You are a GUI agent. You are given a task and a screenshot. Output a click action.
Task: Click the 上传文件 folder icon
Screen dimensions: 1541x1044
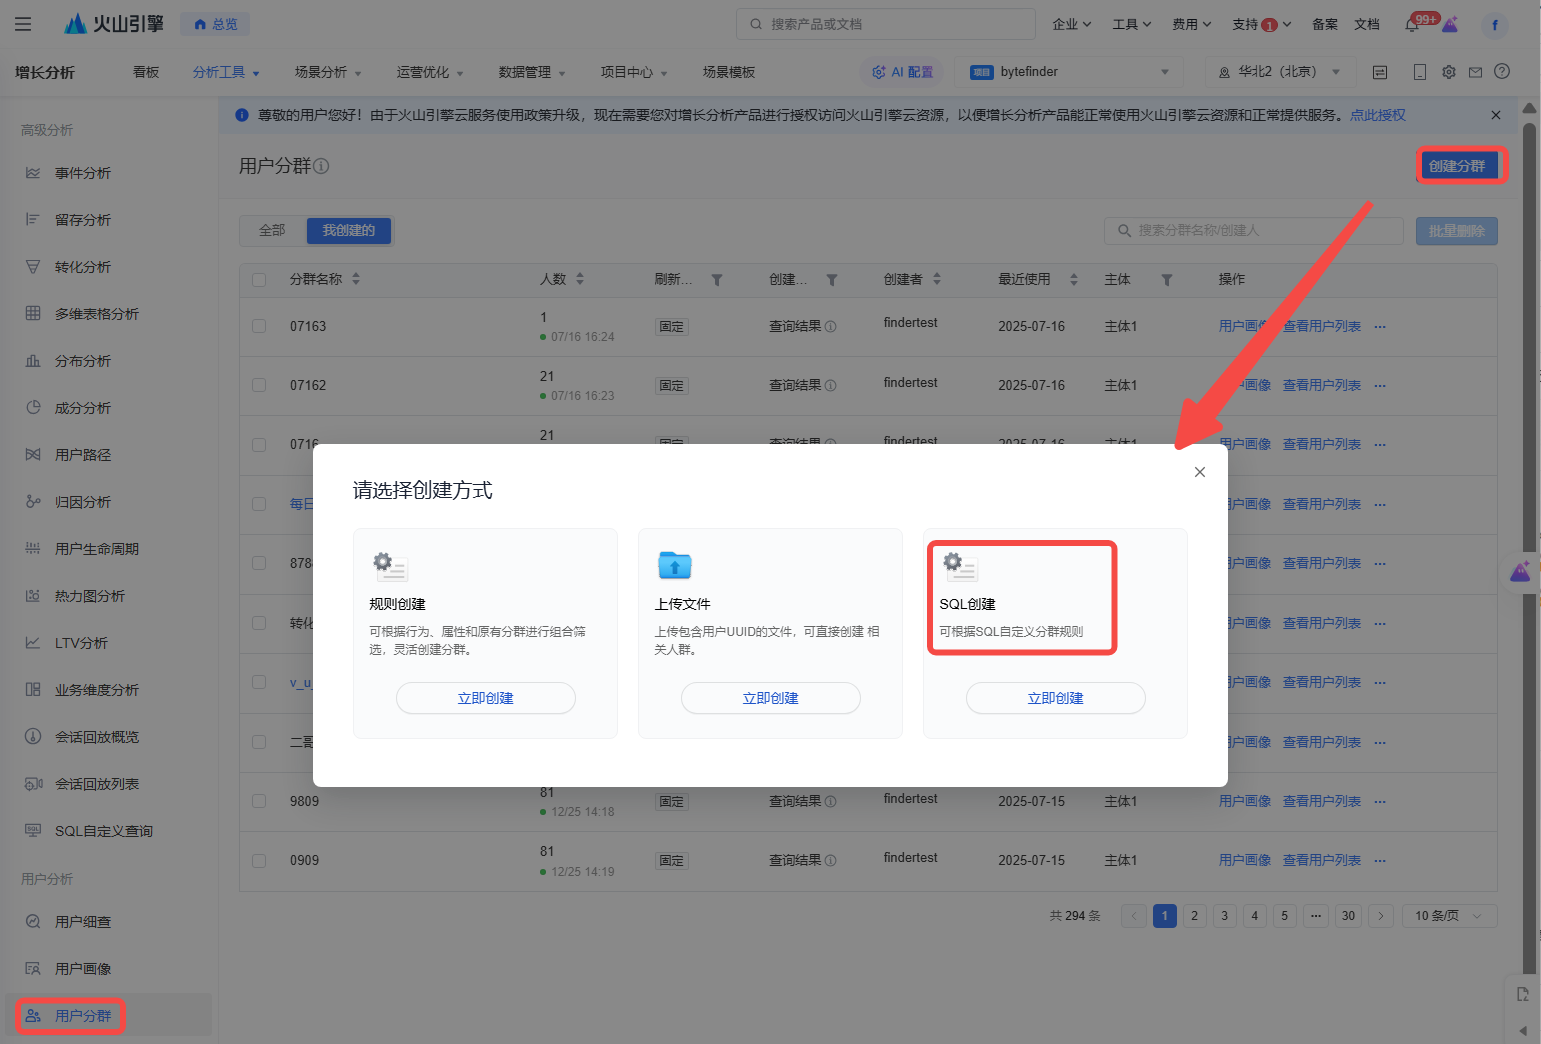[x=675, y=566]
